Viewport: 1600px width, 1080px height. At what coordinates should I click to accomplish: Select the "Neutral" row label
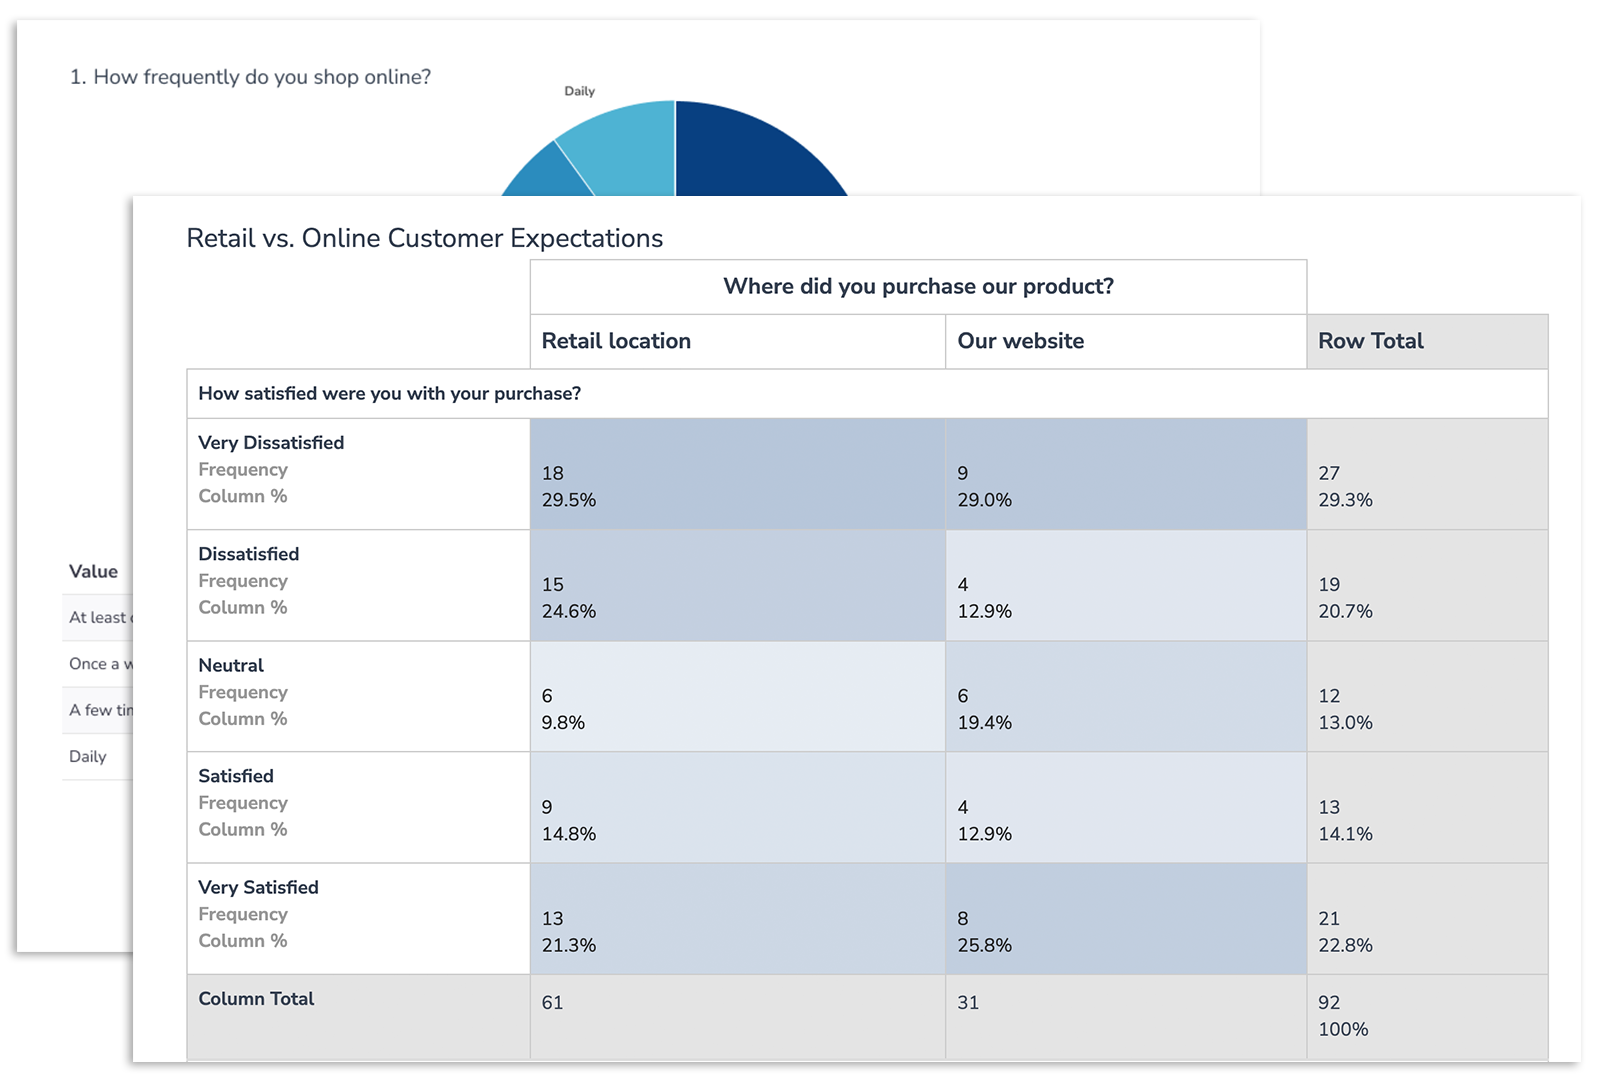231,664
